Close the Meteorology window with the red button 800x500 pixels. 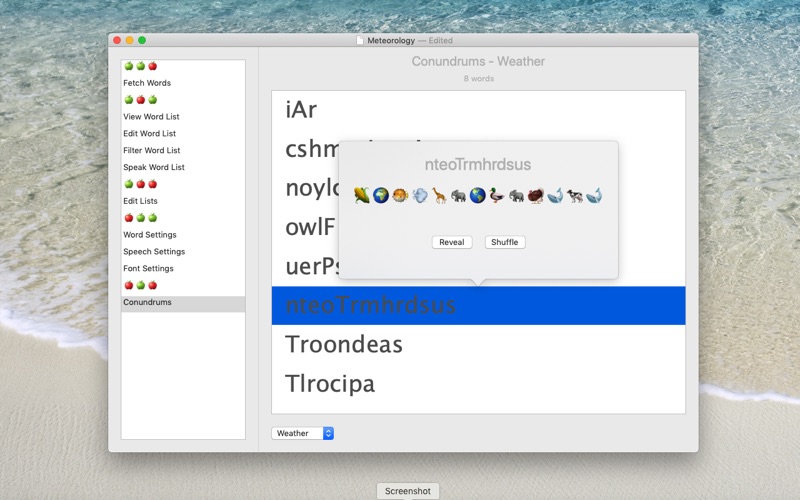click(x=117, y=40)
